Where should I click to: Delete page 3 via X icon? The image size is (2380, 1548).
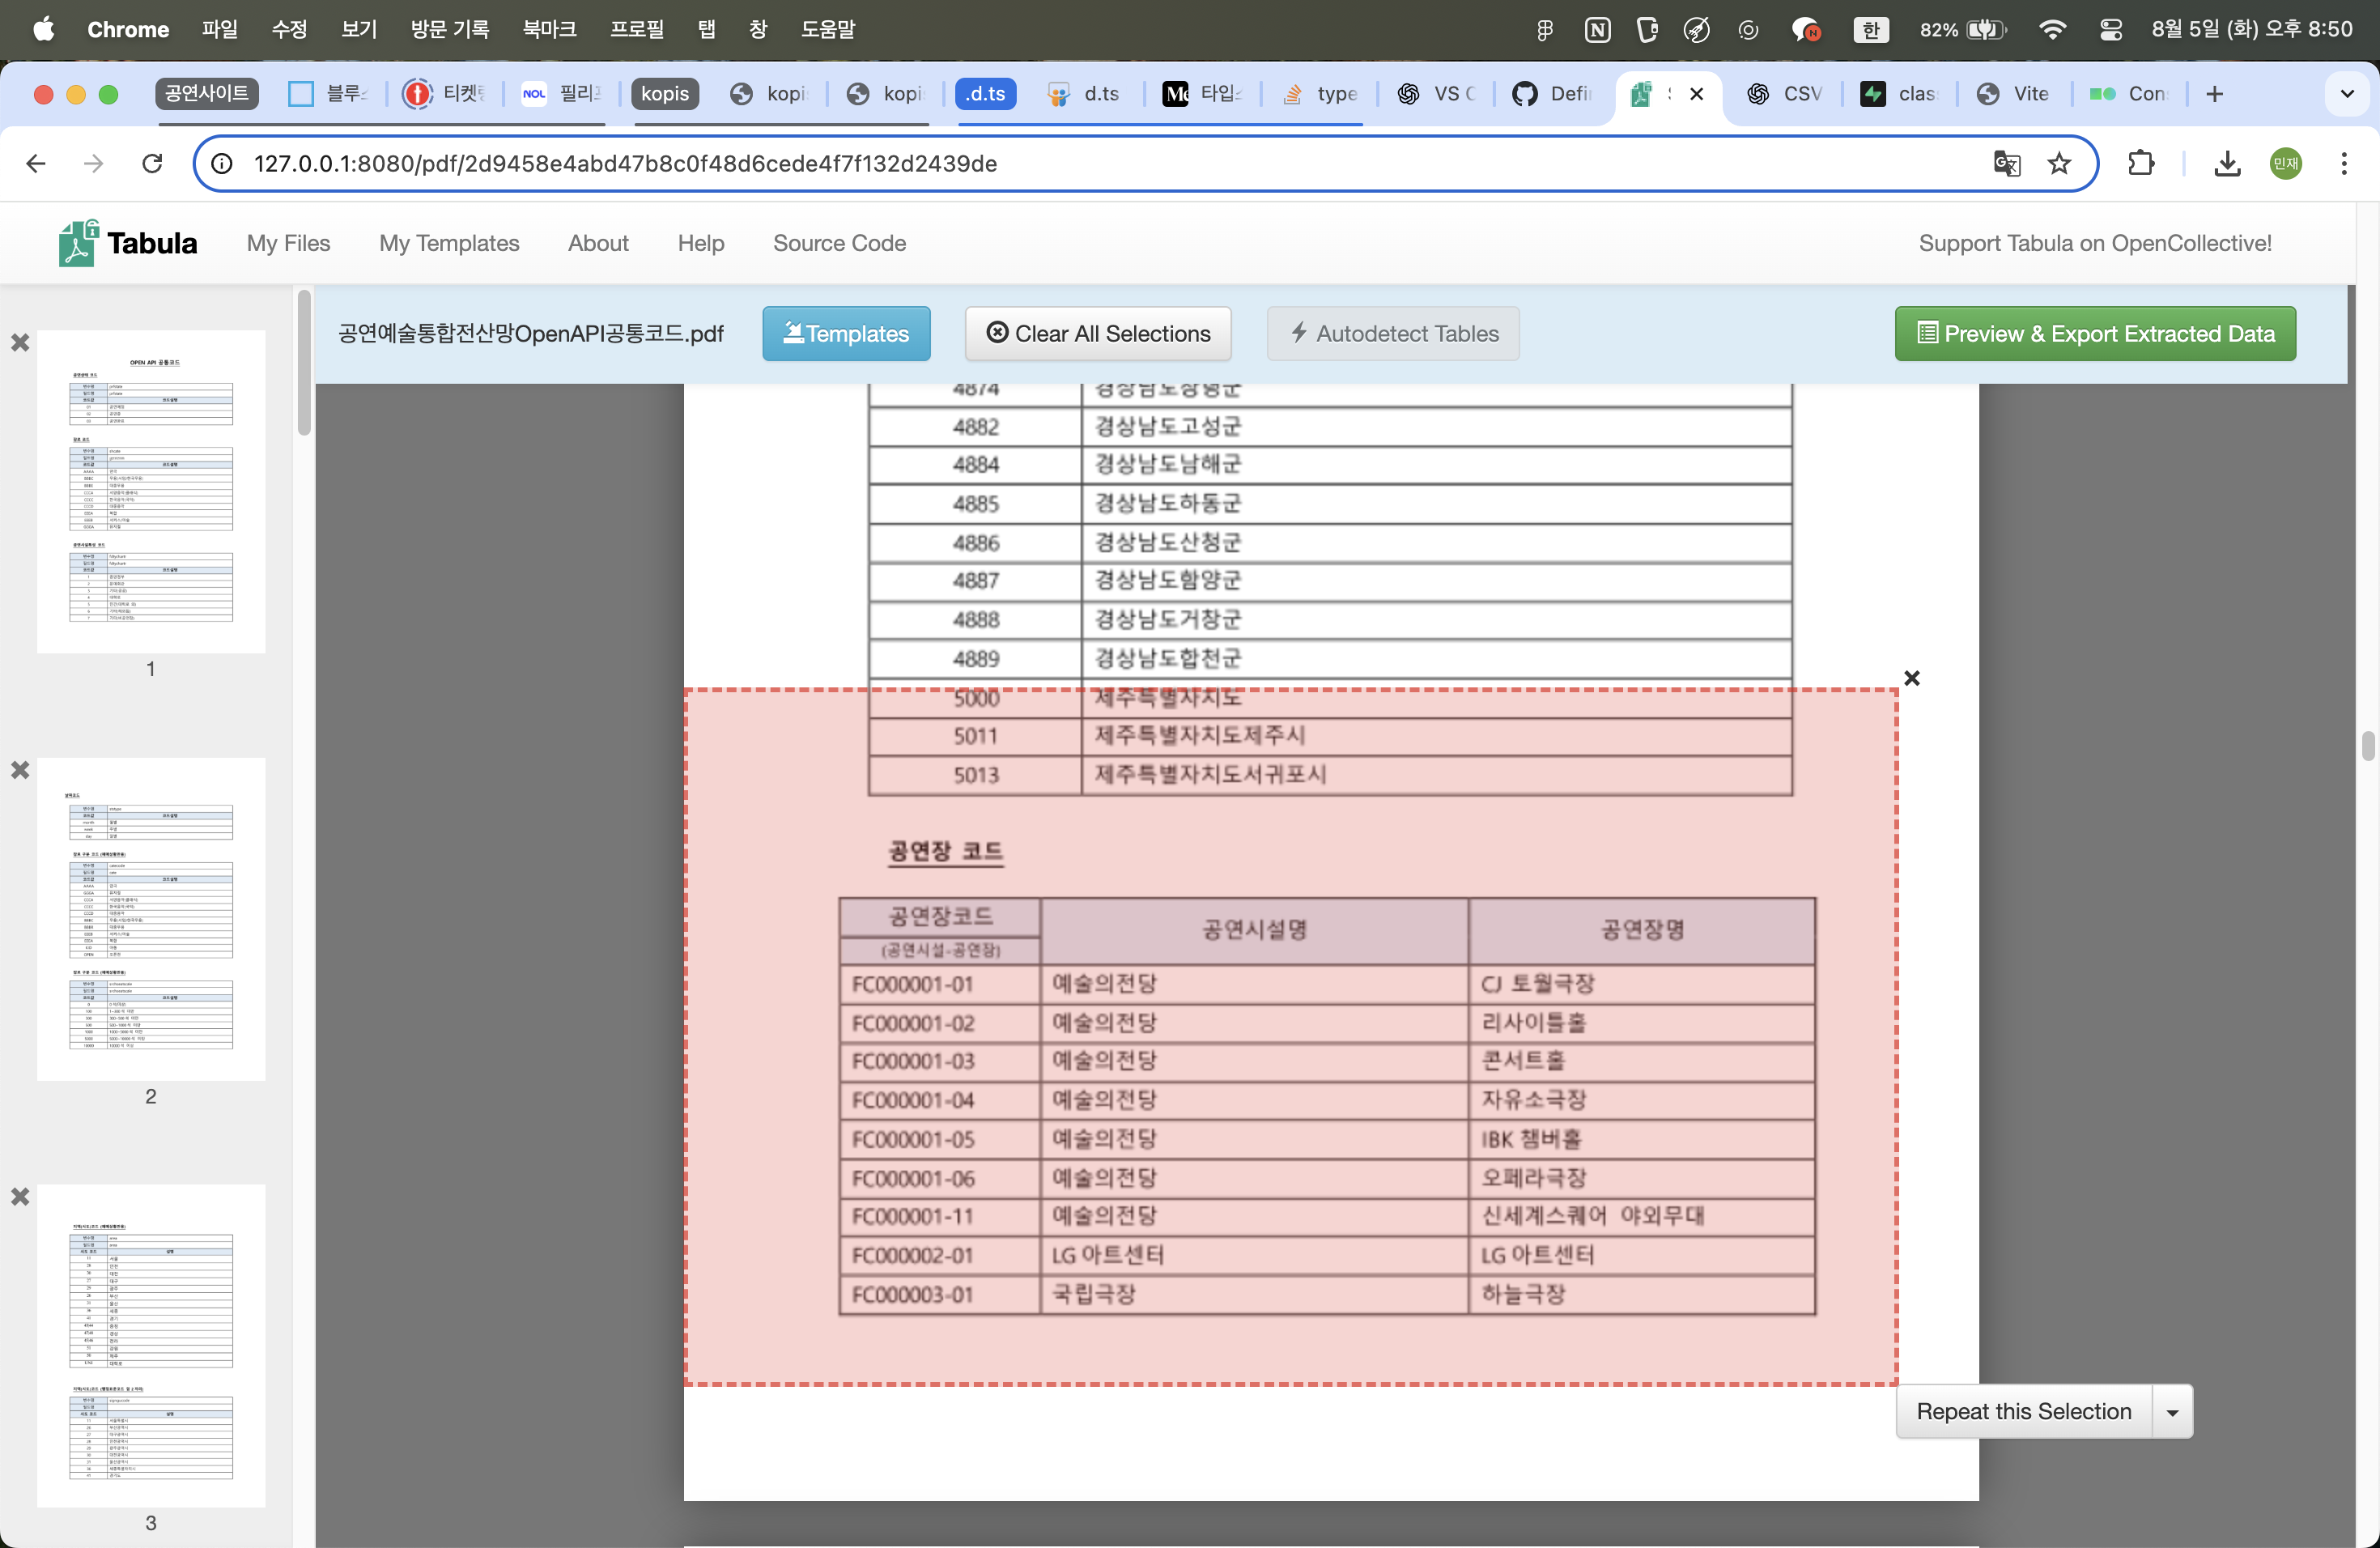(x=20, y=1197)
